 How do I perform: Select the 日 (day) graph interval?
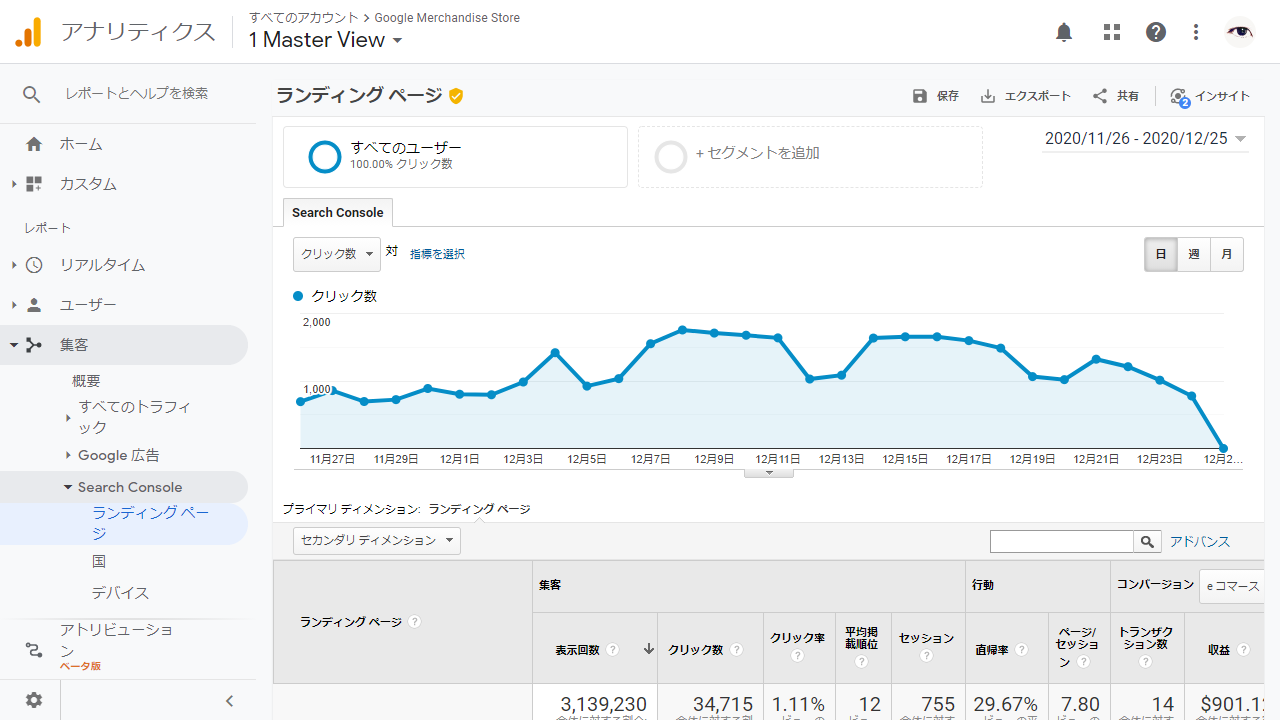(x=1161, y=254)
